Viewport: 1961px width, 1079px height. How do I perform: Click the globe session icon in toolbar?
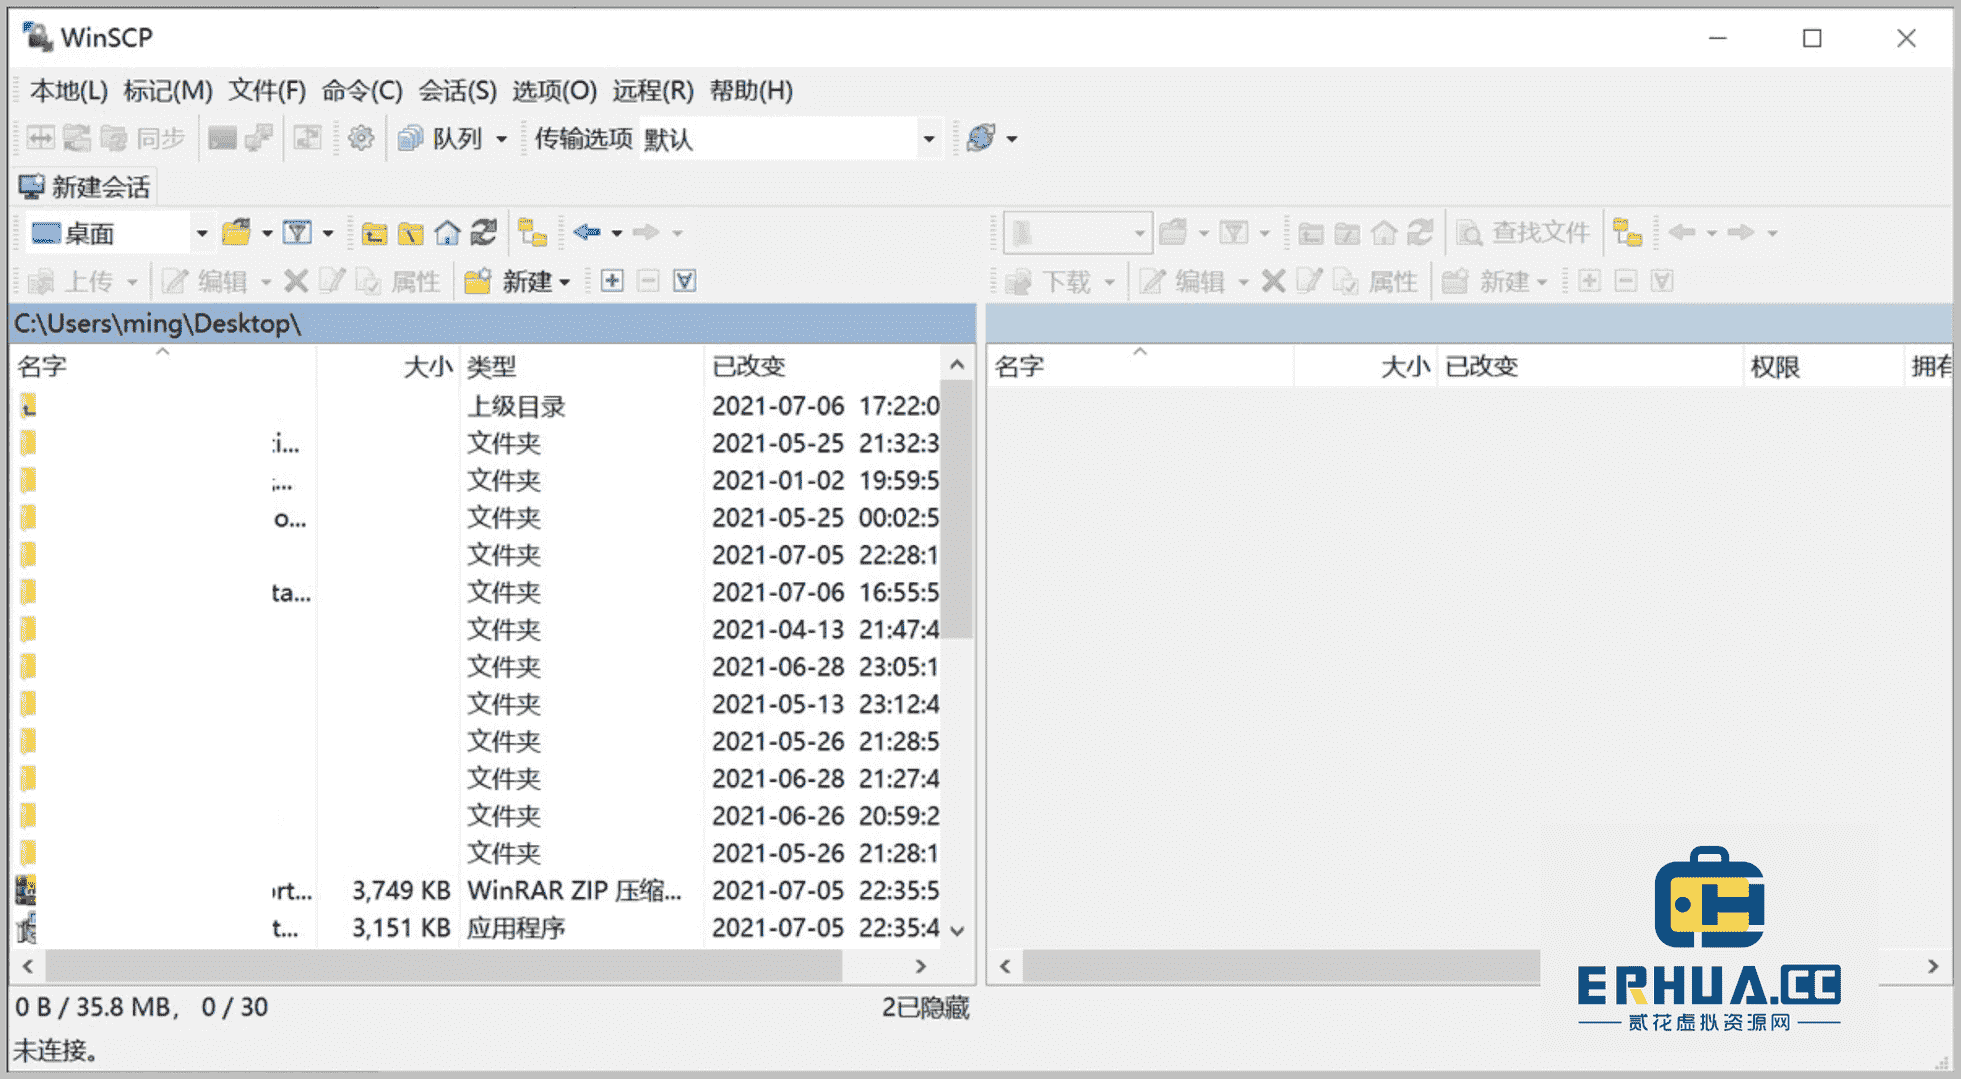click(x=981, y=138)
